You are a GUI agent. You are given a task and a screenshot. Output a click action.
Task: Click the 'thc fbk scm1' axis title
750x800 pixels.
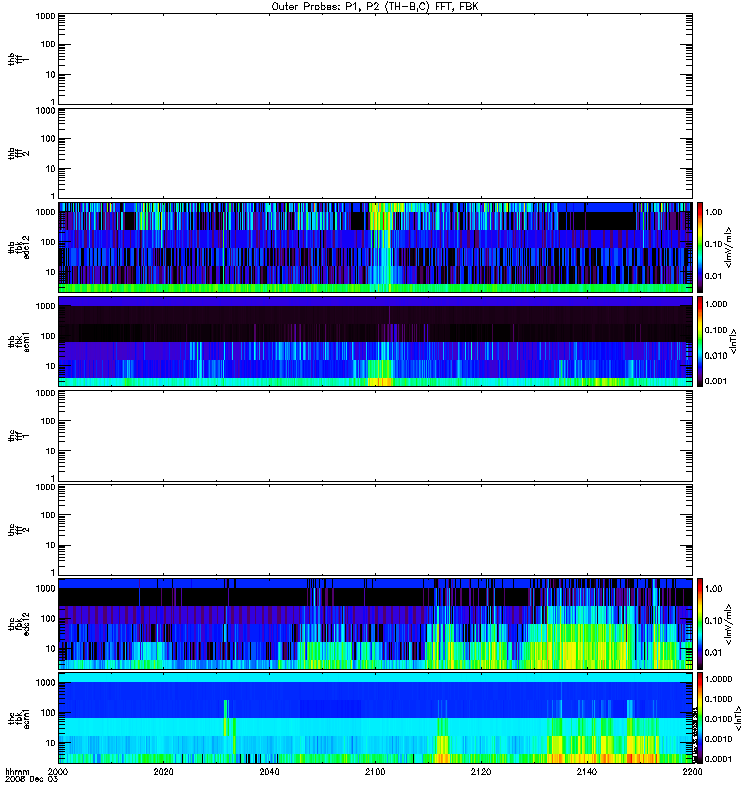[18, 718]
